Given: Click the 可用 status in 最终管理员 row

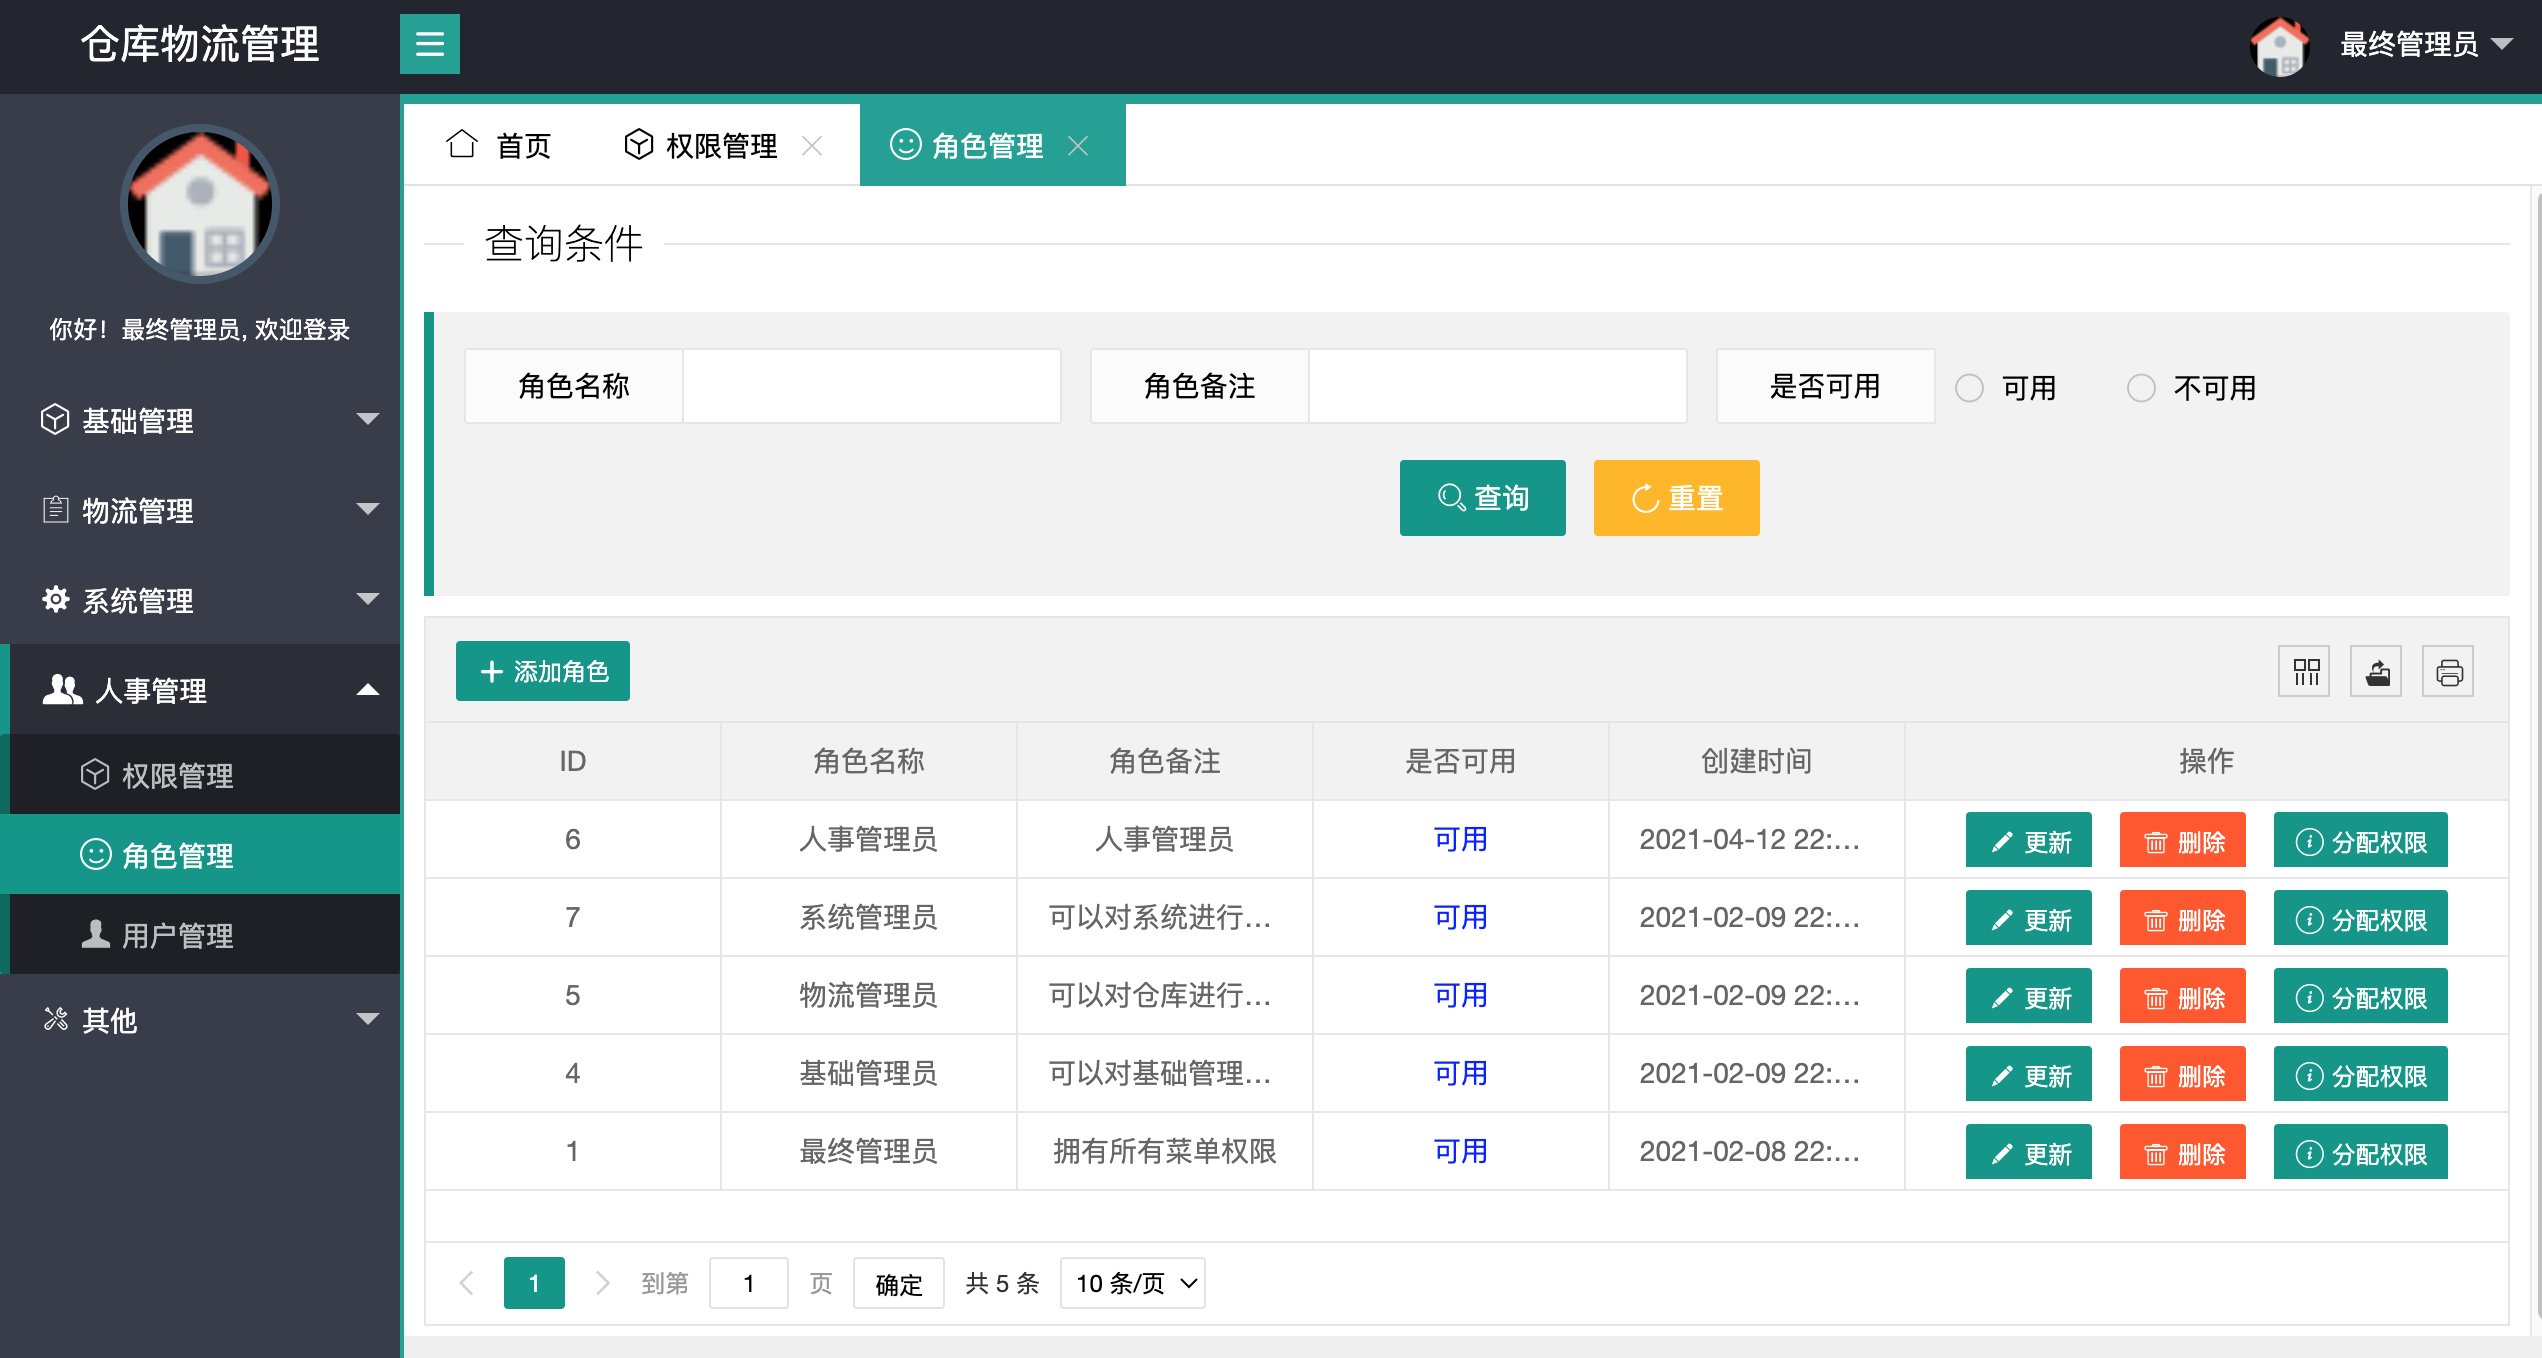Looking at the screenshot, I should pyautogui.click(x=1461, y=1151).
